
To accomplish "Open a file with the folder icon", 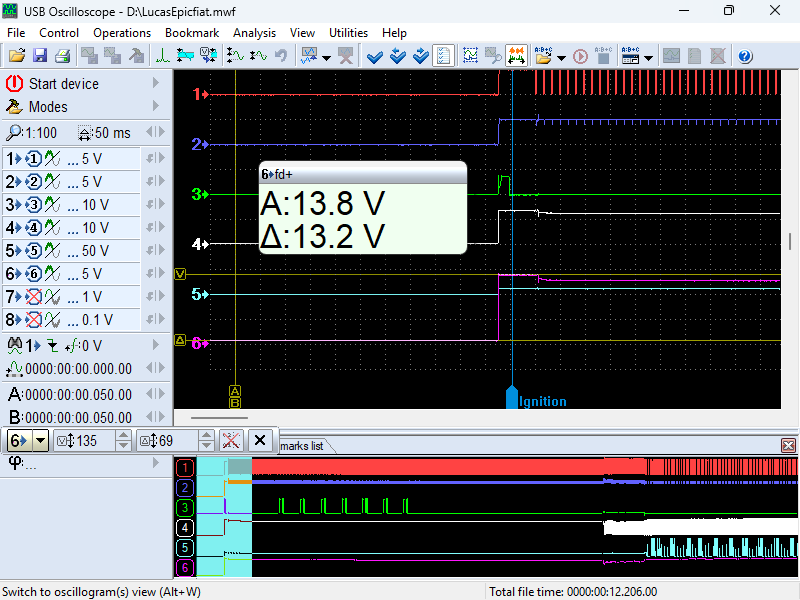I will pos(16,56).
